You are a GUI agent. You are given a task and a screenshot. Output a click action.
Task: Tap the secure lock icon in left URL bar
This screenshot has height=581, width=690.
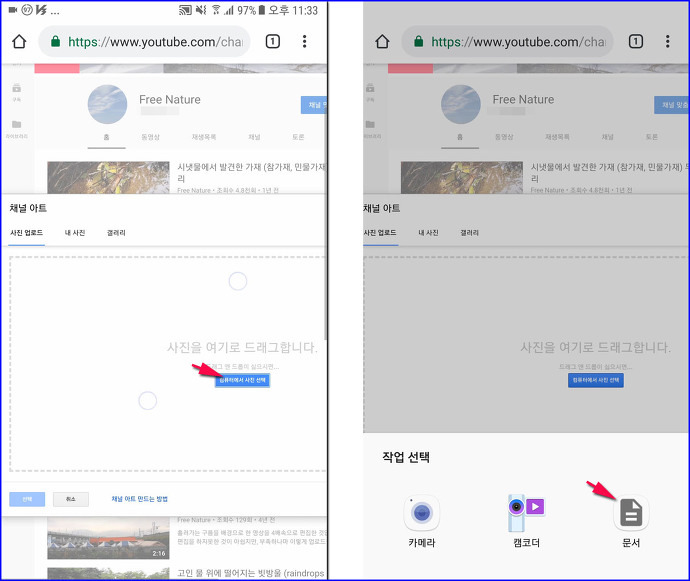pyautogui.click(x=55, y=42)
